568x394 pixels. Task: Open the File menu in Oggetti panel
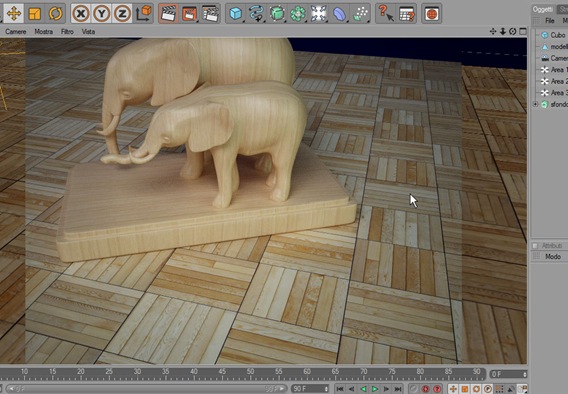click(x=550, y=21)
